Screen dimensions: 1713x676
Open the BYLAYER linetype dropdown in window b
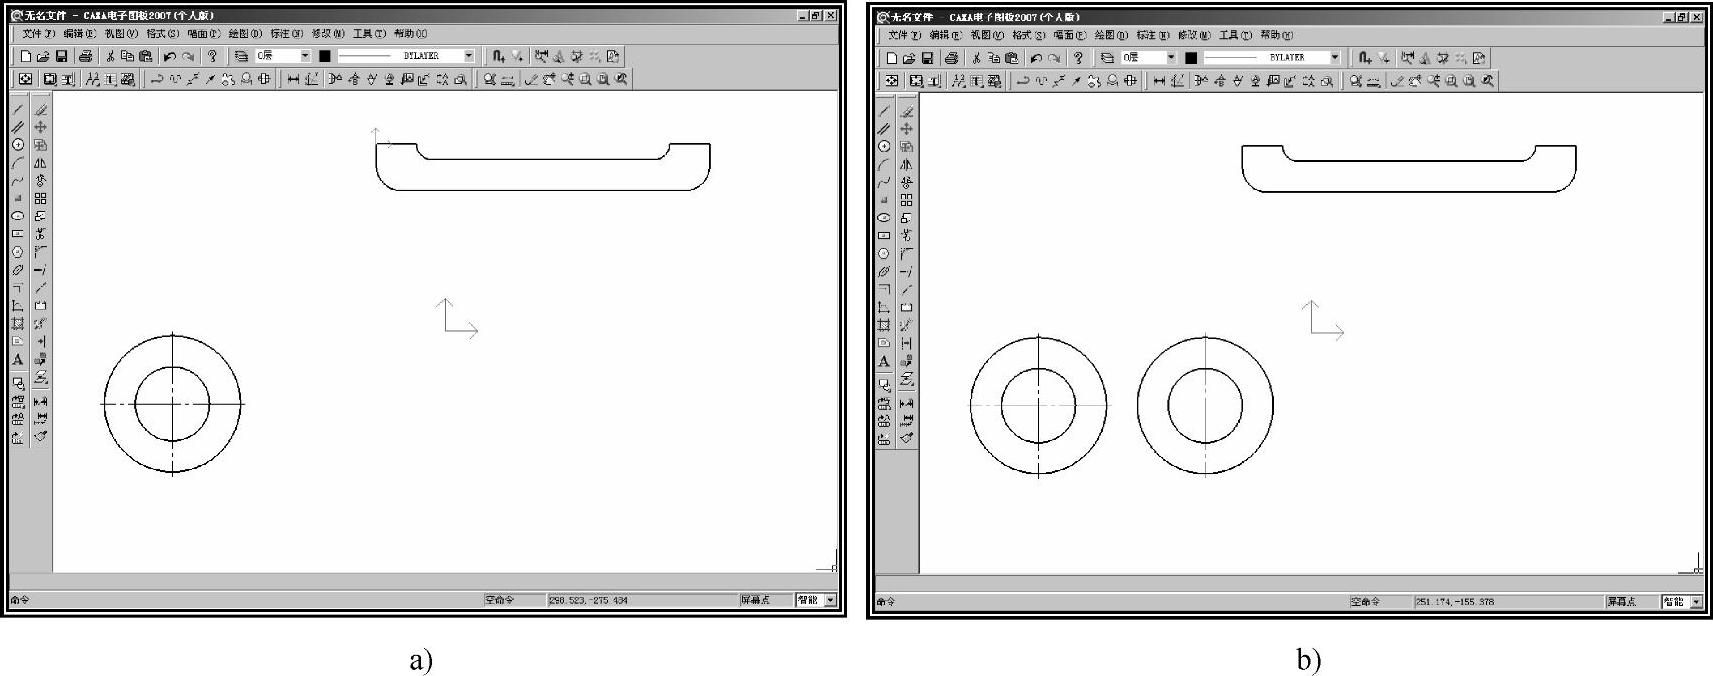[1335, 58]
